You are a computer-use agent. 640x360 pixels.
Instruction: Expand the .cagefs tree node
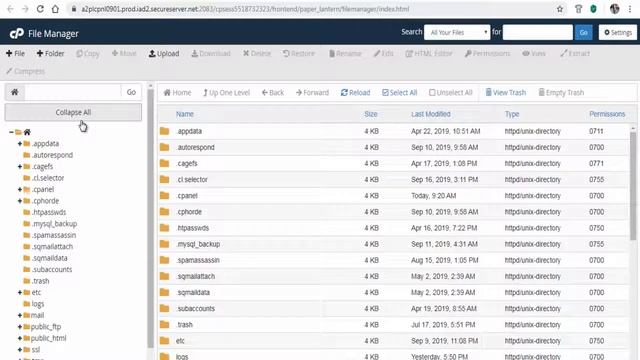pos(20,167)
